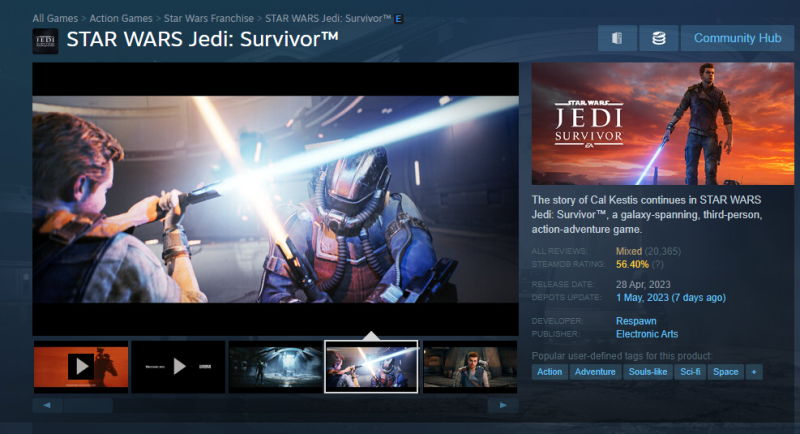Screen dimensions: 800x434
Task: Open the Community Hub
Action: [x=737, y=38]
